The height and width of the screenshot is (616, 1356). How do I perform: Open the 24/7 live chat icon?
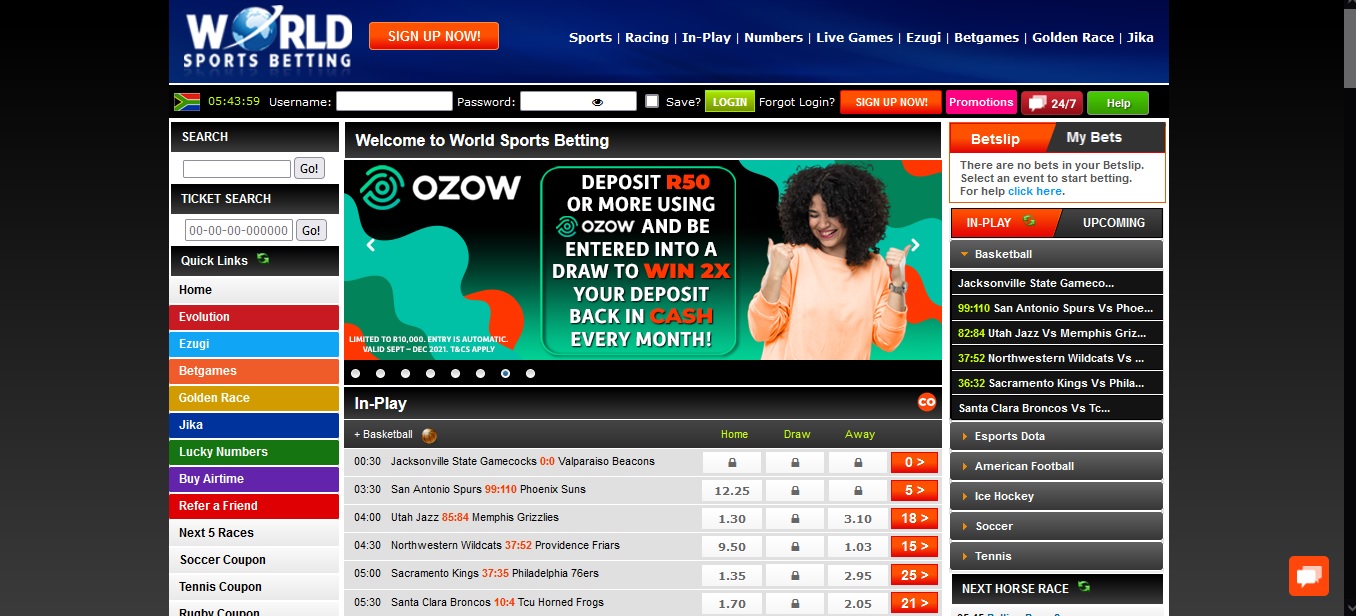coord(1051,102)
